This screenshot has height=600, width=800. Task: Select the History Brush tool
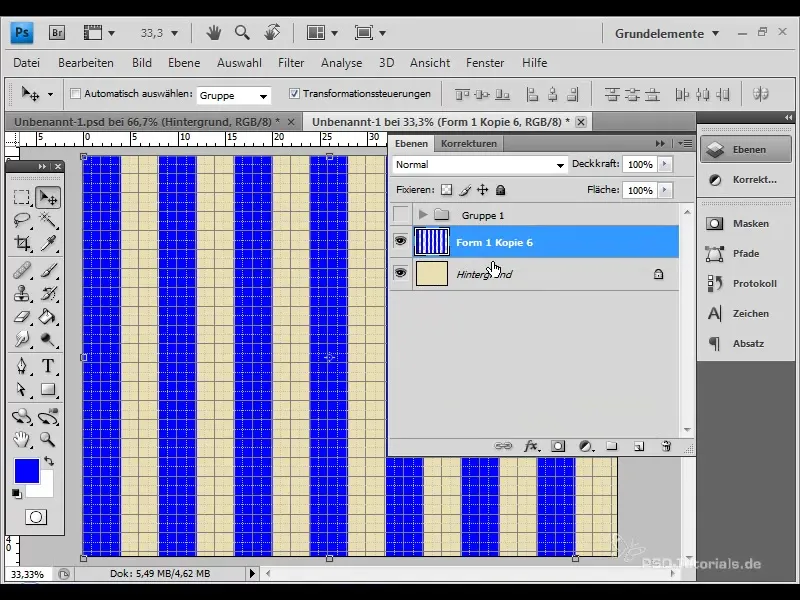[48, 293]
